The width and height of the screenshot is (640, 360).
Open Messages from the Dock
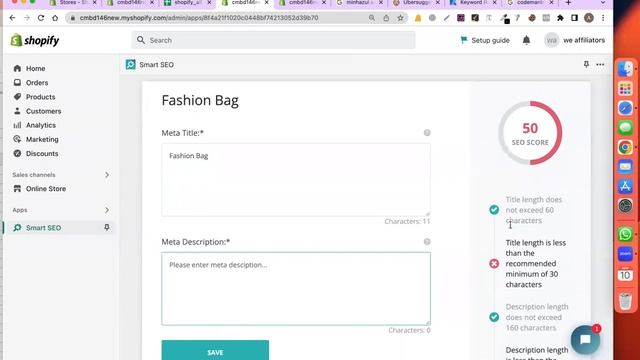point(625,128)
